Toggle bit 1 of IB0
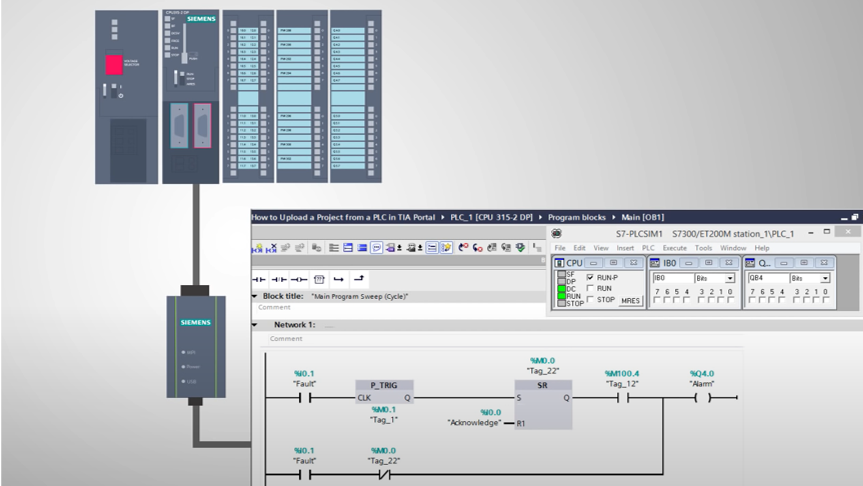 pyautogui.click(x=721, y=300)
